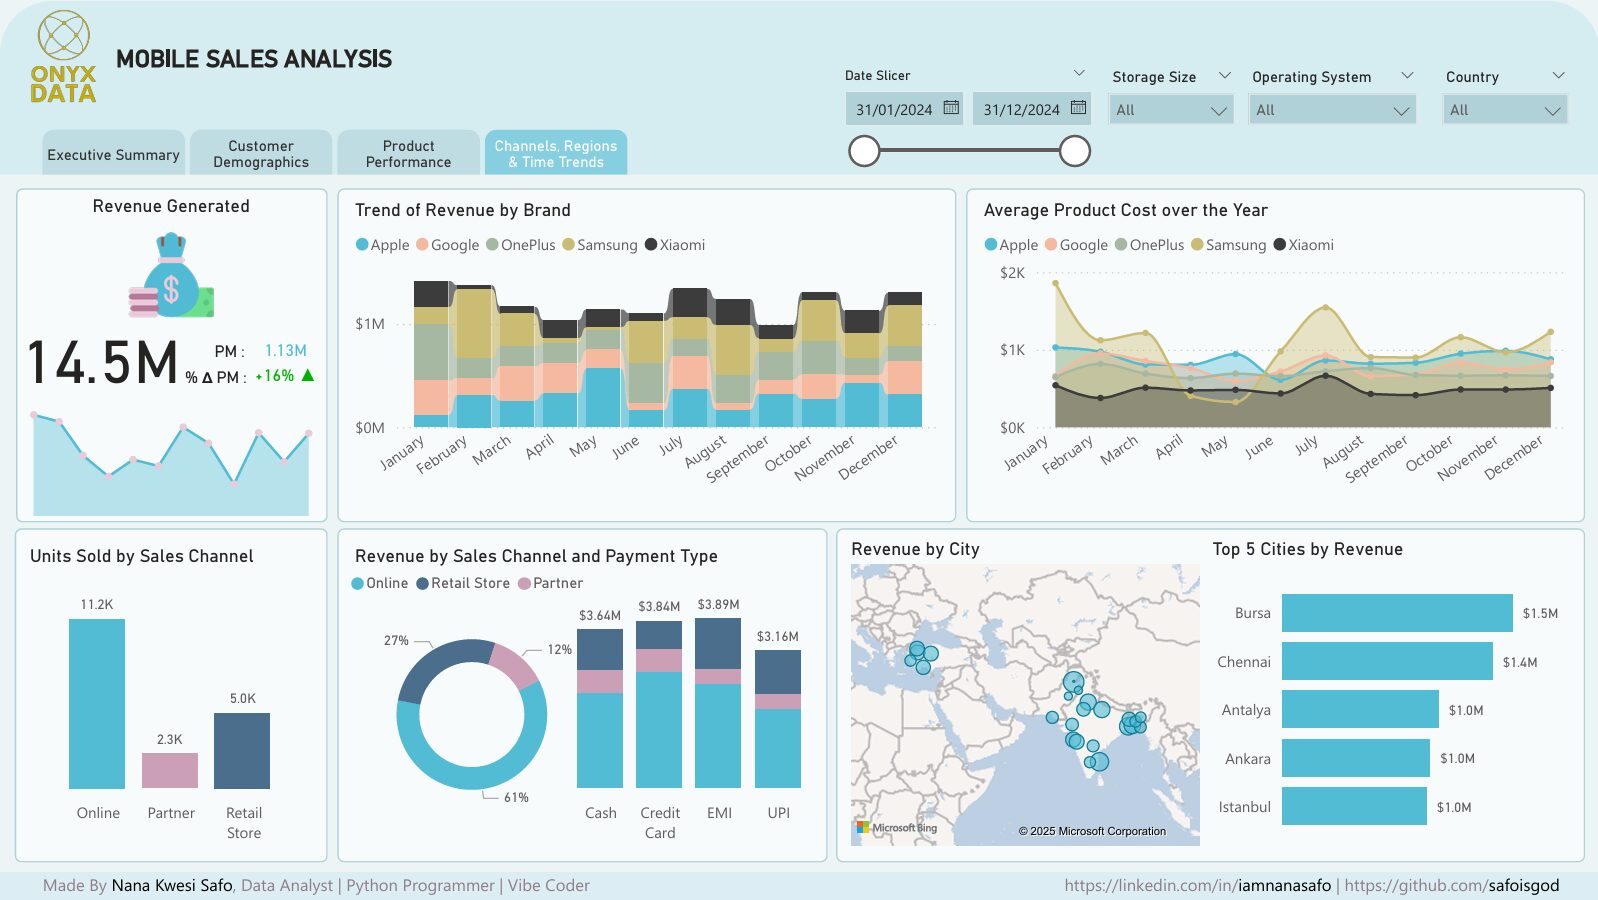Select Online legend in Sales Channel chart

pos(379,583)
